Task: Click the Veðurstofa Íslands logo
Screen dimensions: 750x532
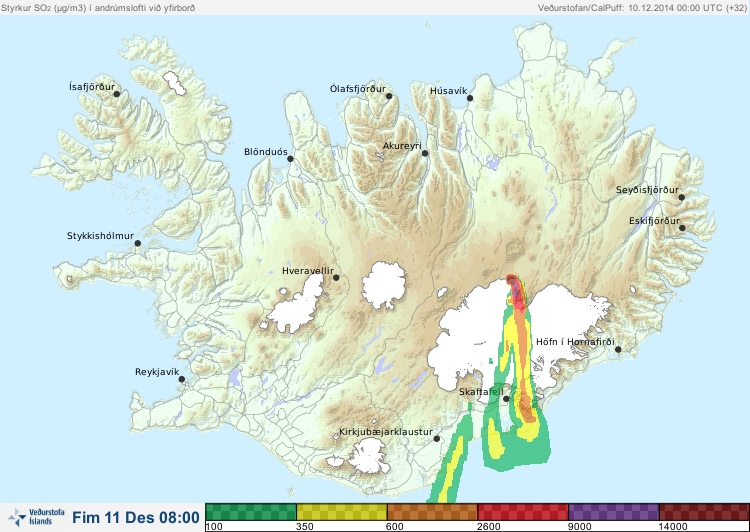Action: (36, 517)
